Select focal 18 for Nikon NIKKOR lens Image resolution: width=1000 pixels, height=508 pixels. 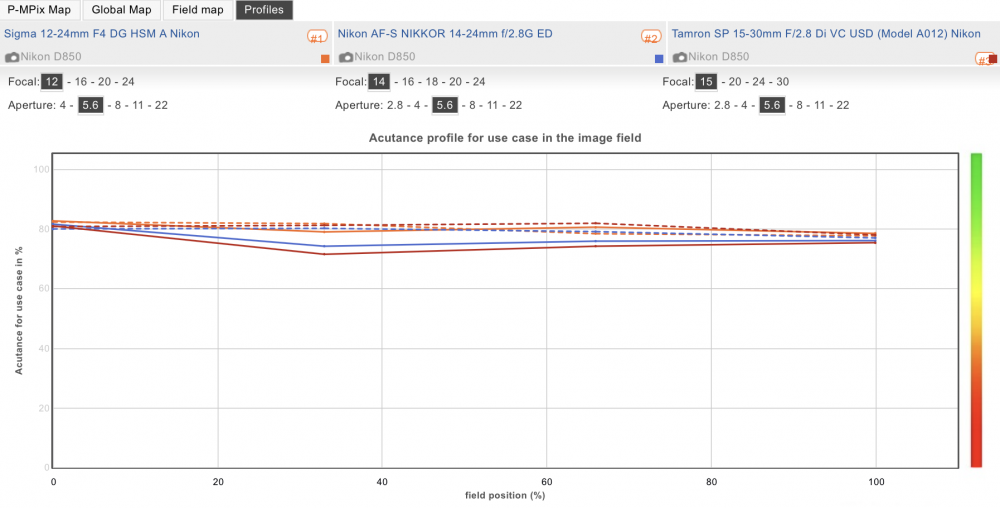coord(431,82)
